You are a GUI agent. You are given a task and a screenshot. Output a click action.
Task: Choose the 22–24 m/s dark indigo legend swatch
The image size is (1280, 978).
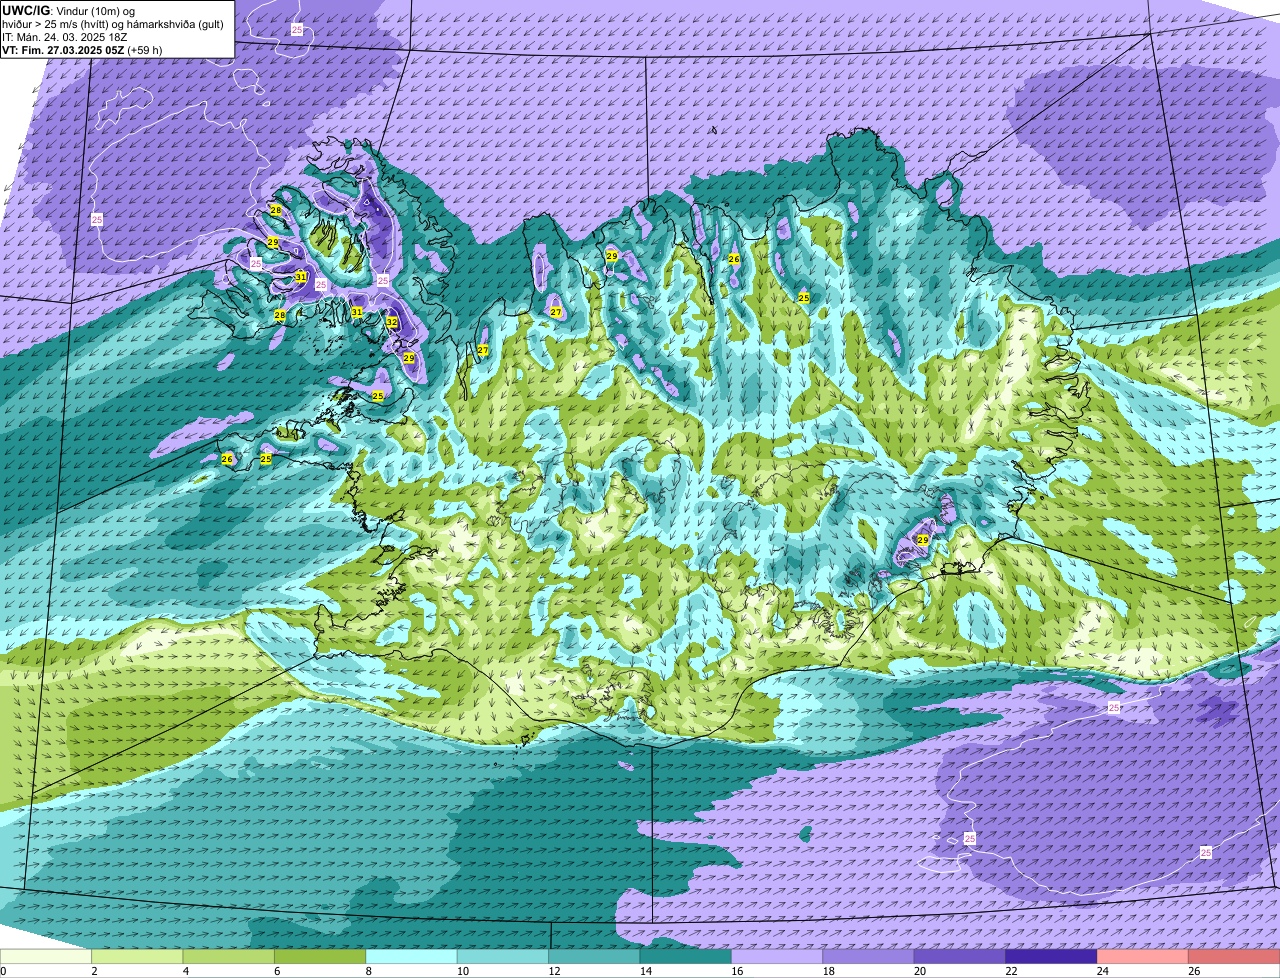point(1052,956)
